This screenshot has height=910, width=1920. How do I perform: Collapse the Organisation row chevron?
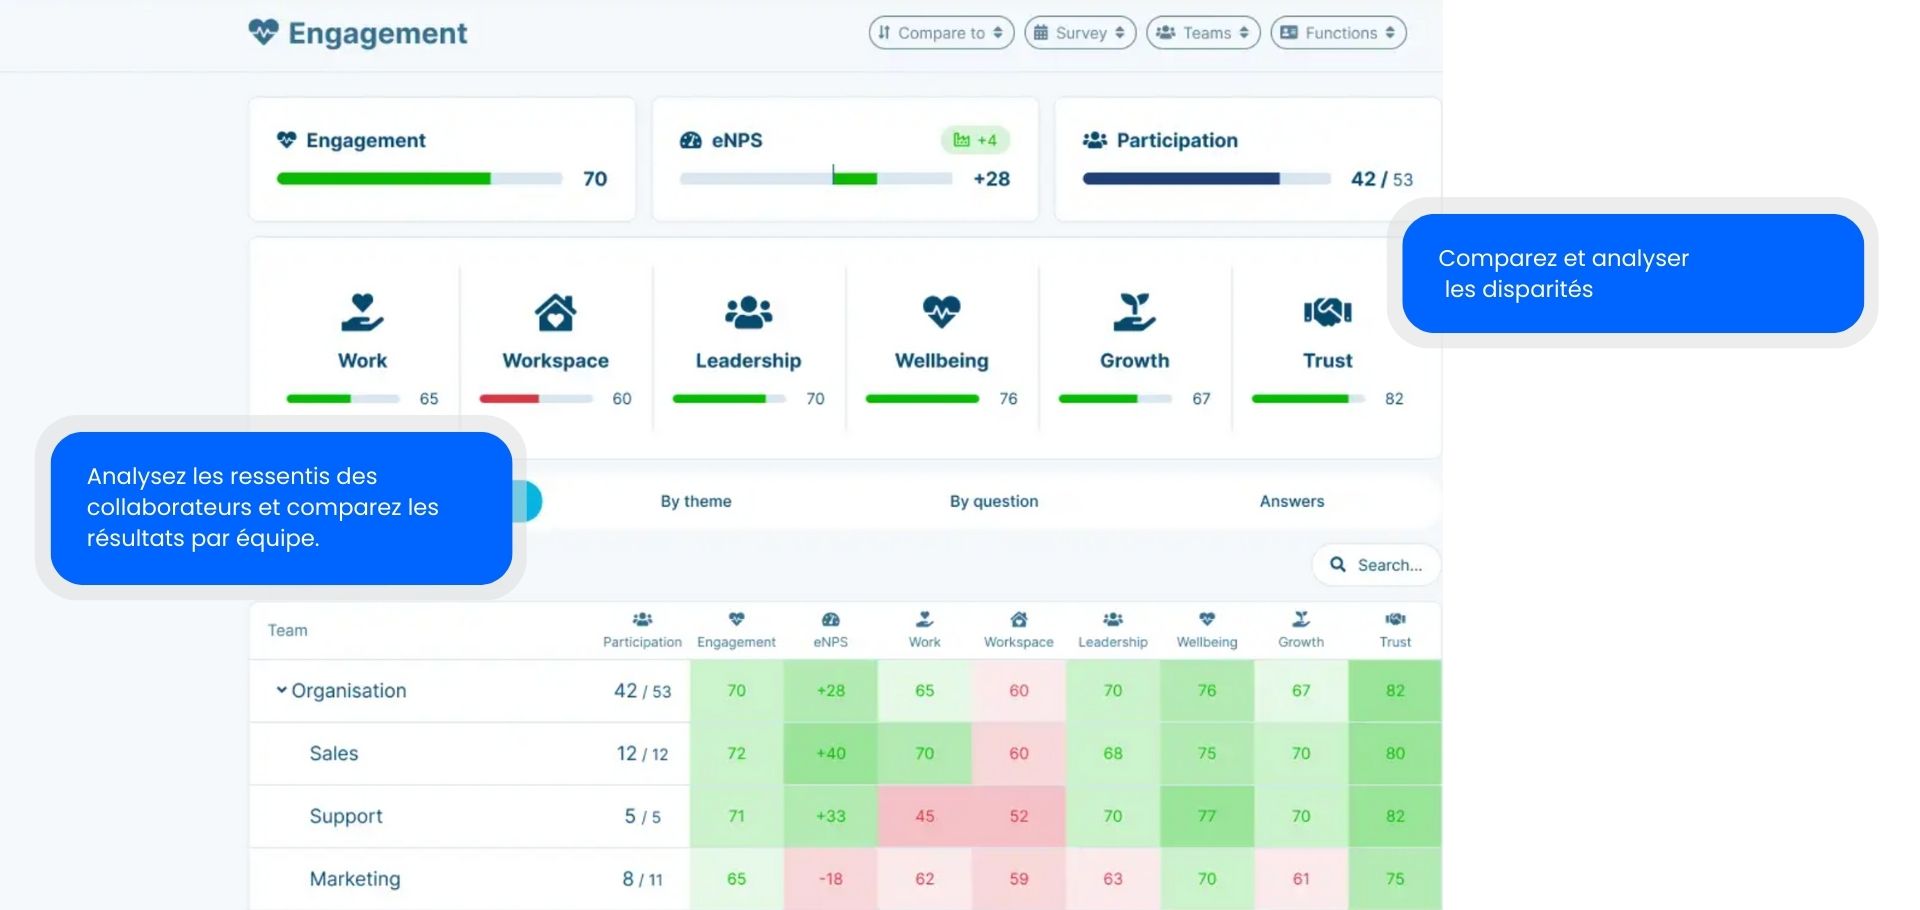[x=282, y=690]
